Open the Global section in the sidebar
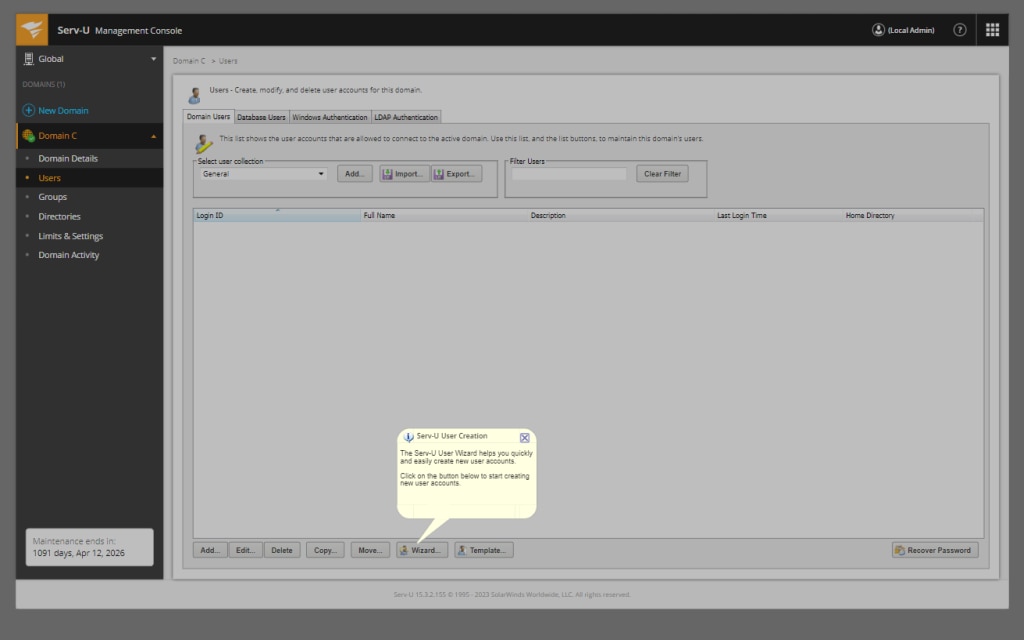 click(52, 58)
